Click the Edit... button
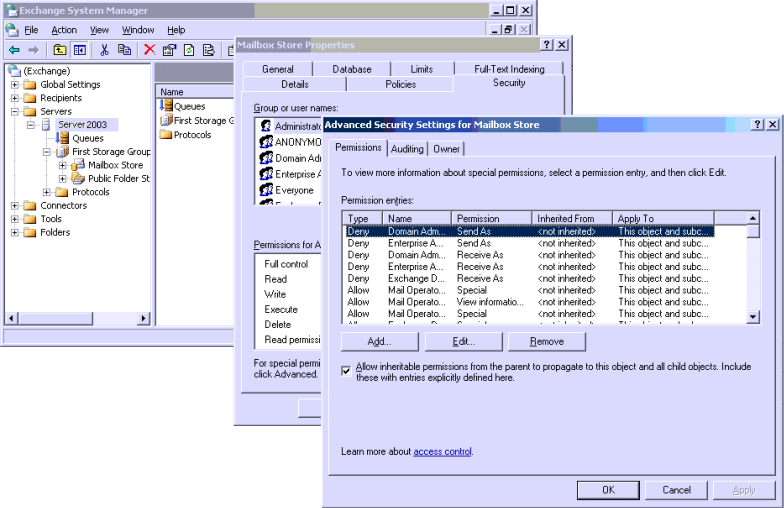This screenshot has height=508, width=784. pyautogui.click(x=464, y=342)
